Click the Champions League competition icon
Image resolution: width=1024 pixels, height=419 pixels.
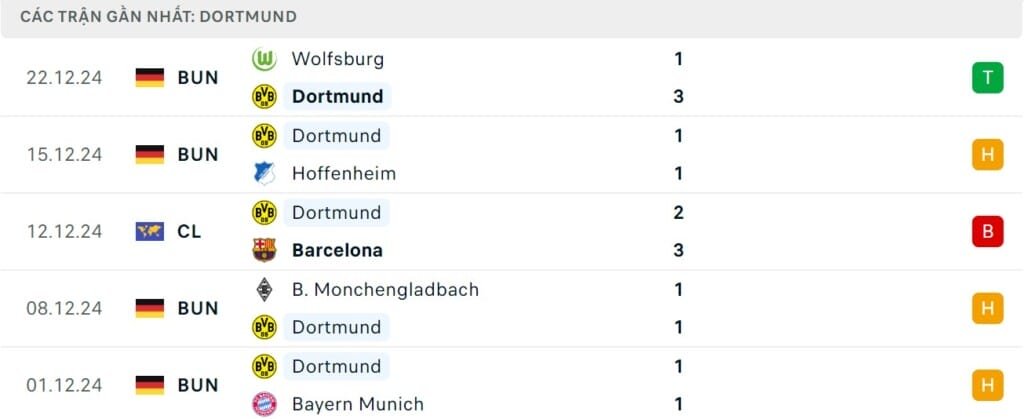(149, 232)
